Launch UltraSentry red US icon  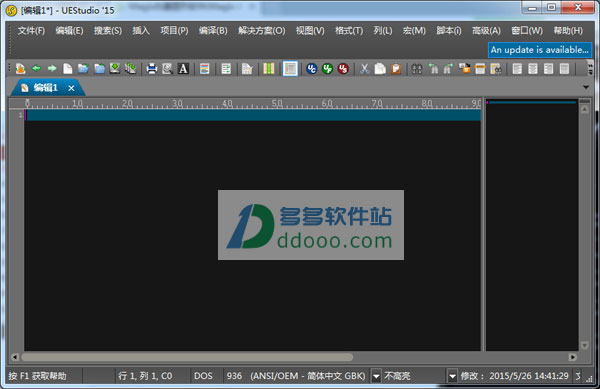(343, 68)
